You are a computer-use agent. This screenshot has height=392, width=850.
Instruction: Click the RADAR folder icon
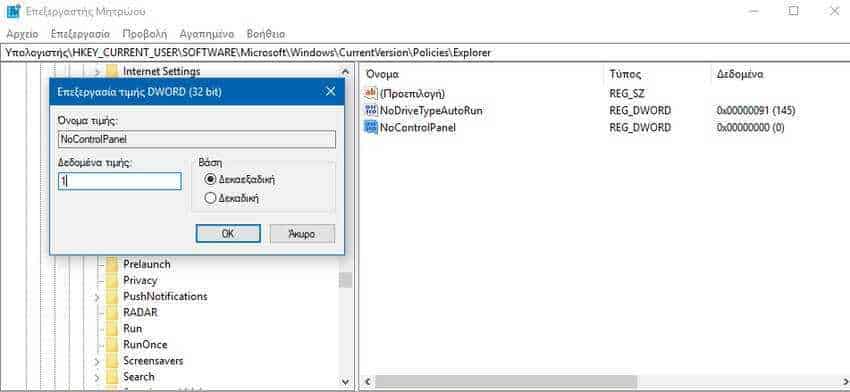pos(112,313)
